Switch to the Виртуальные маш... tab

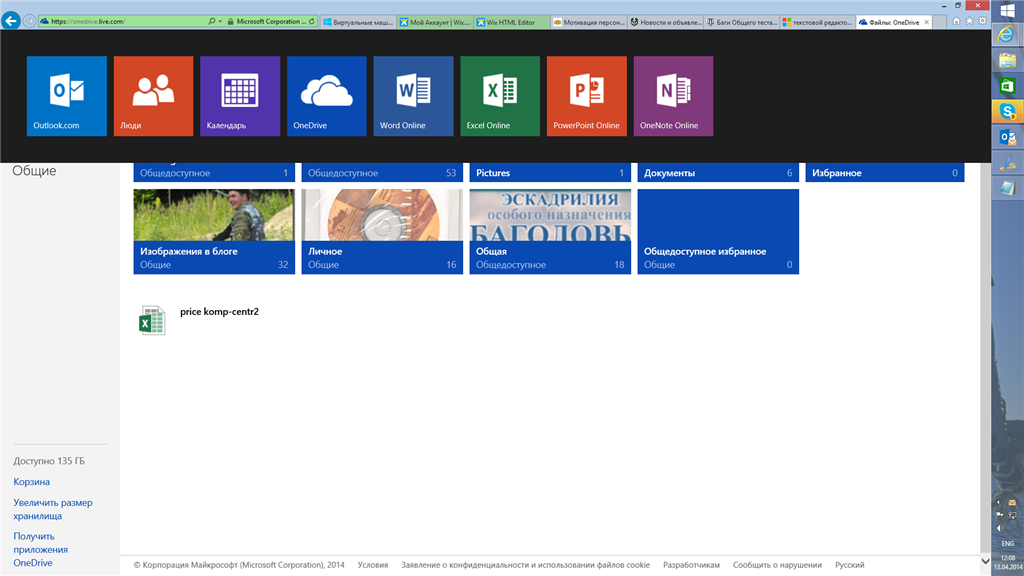tap(358, 22)
